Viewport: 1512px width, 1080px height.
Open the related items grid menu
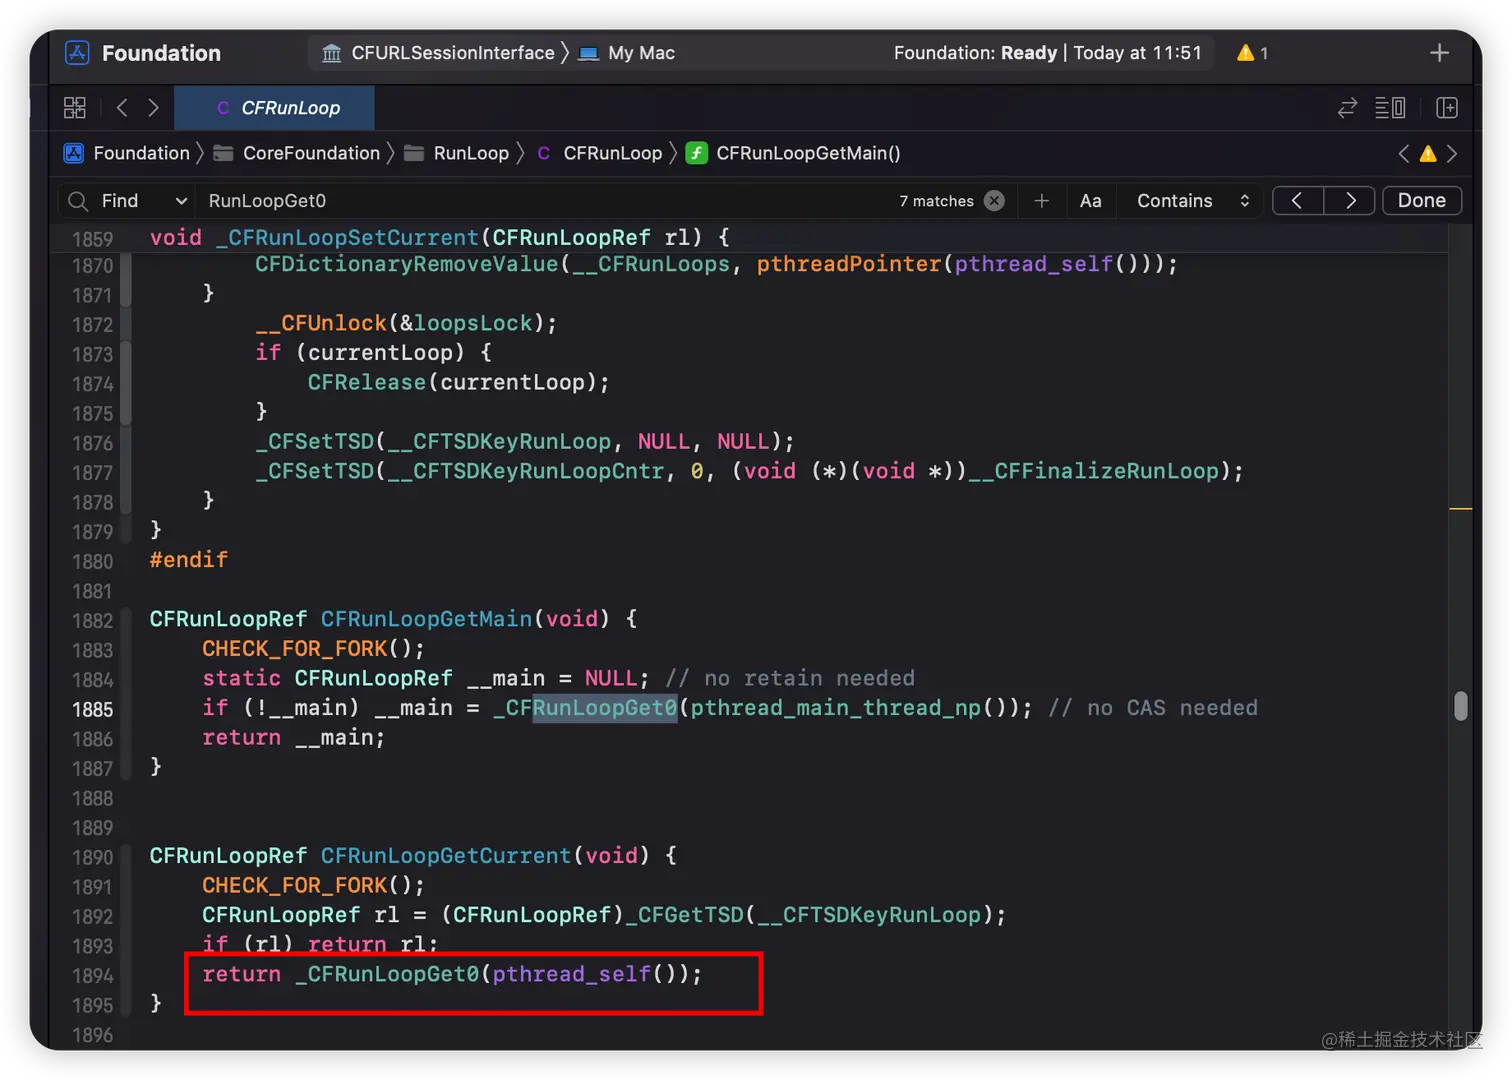75,107
